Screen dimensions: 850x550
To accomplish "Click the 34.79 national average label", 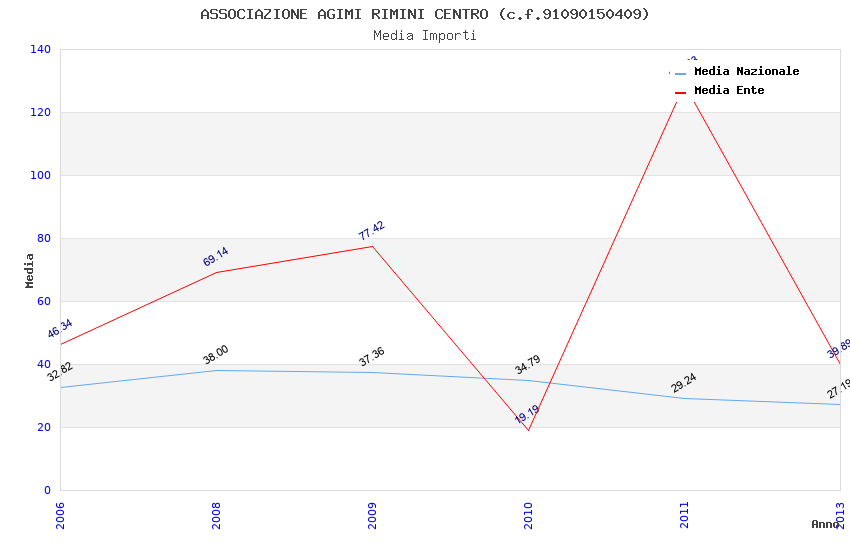I will tap(528, 365).
